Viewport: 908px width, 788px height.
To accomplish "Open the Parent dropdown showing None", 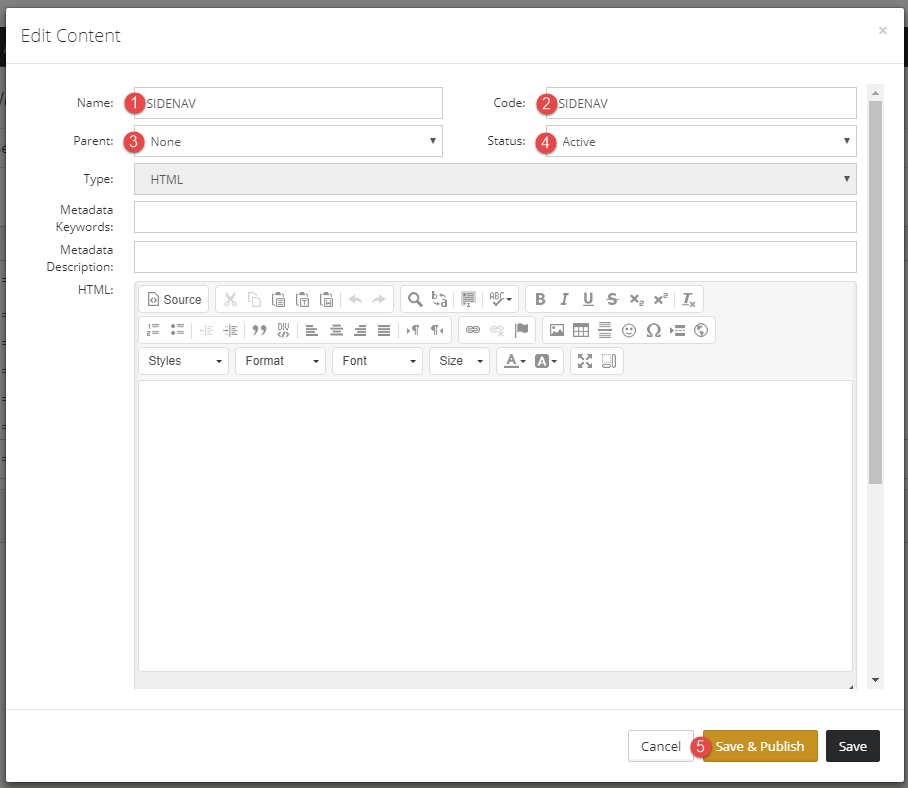I will pos(288,141).
